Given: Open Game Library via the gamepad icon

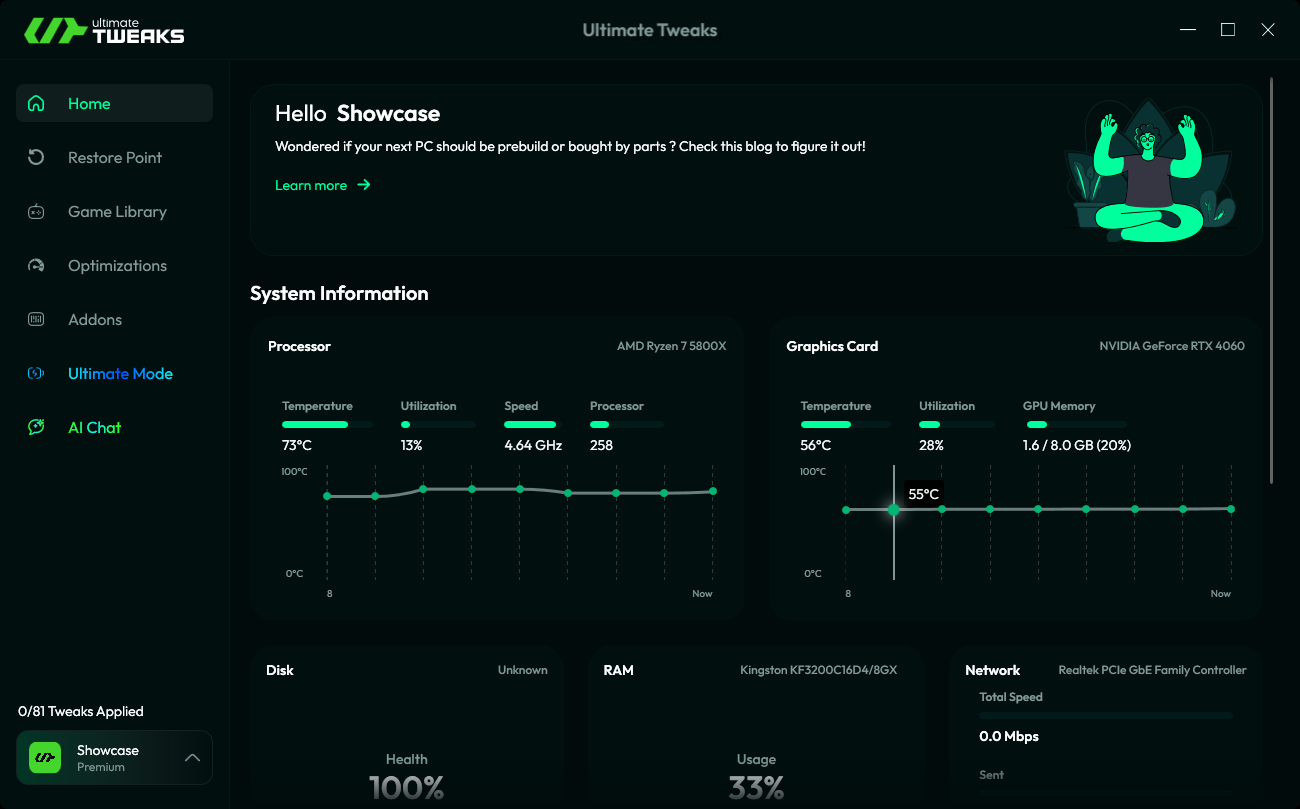Looking at the screenshot, I should [x=36, y=211].
